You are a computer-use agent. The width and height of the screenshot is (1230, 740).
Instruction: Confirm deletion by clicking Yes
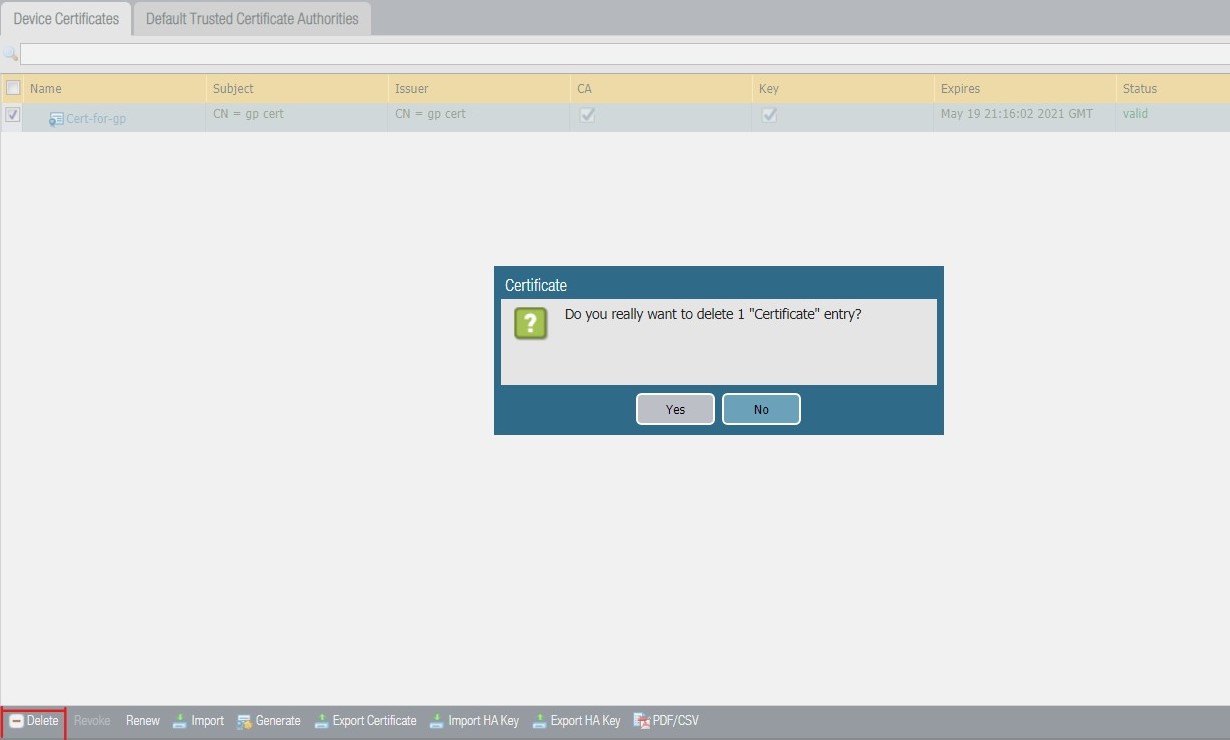pos(675,409)
